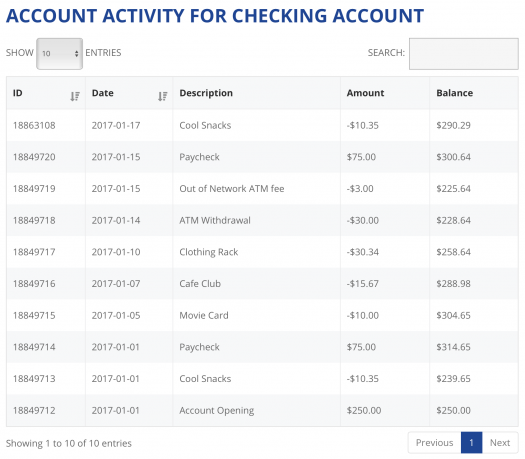Viewport: 525px width, 459px height.
Task: Click the $300.64 balance cell
Action: (453, 157)
